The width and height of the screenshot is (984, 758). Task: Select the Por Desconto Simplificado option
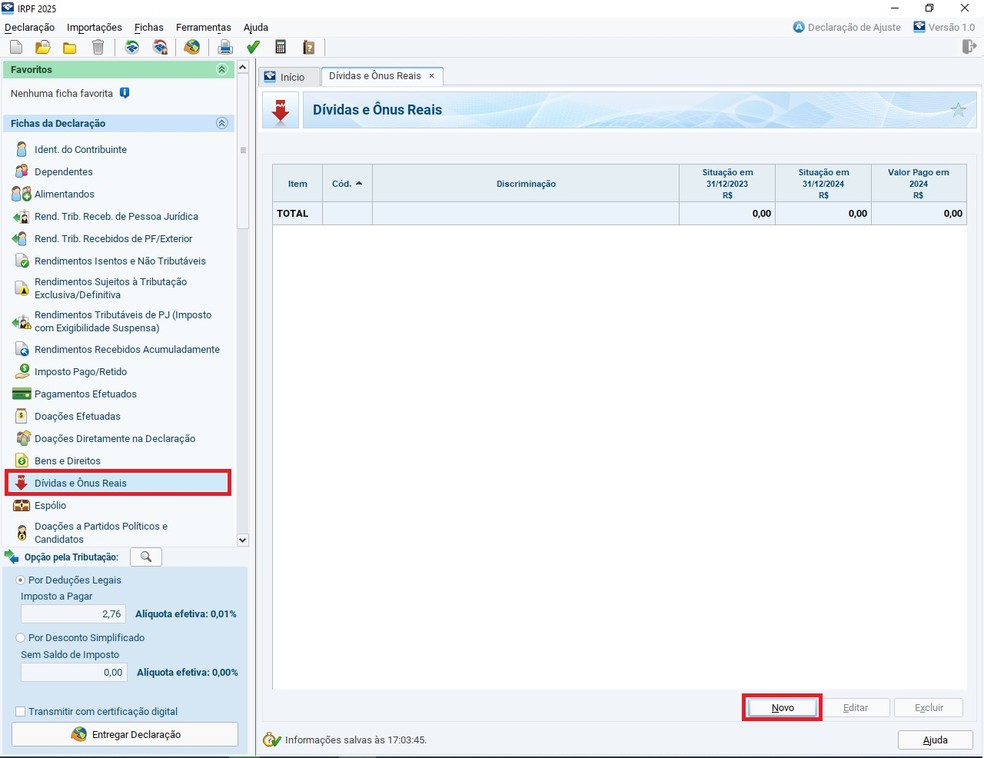coord(21,637)
